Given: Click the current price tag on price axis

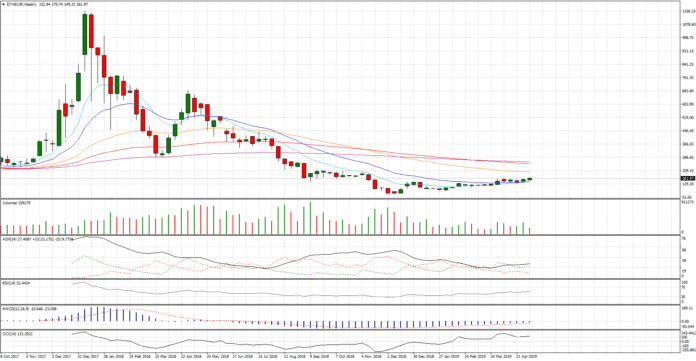Looking at the screenshot, I should [687, 179].
